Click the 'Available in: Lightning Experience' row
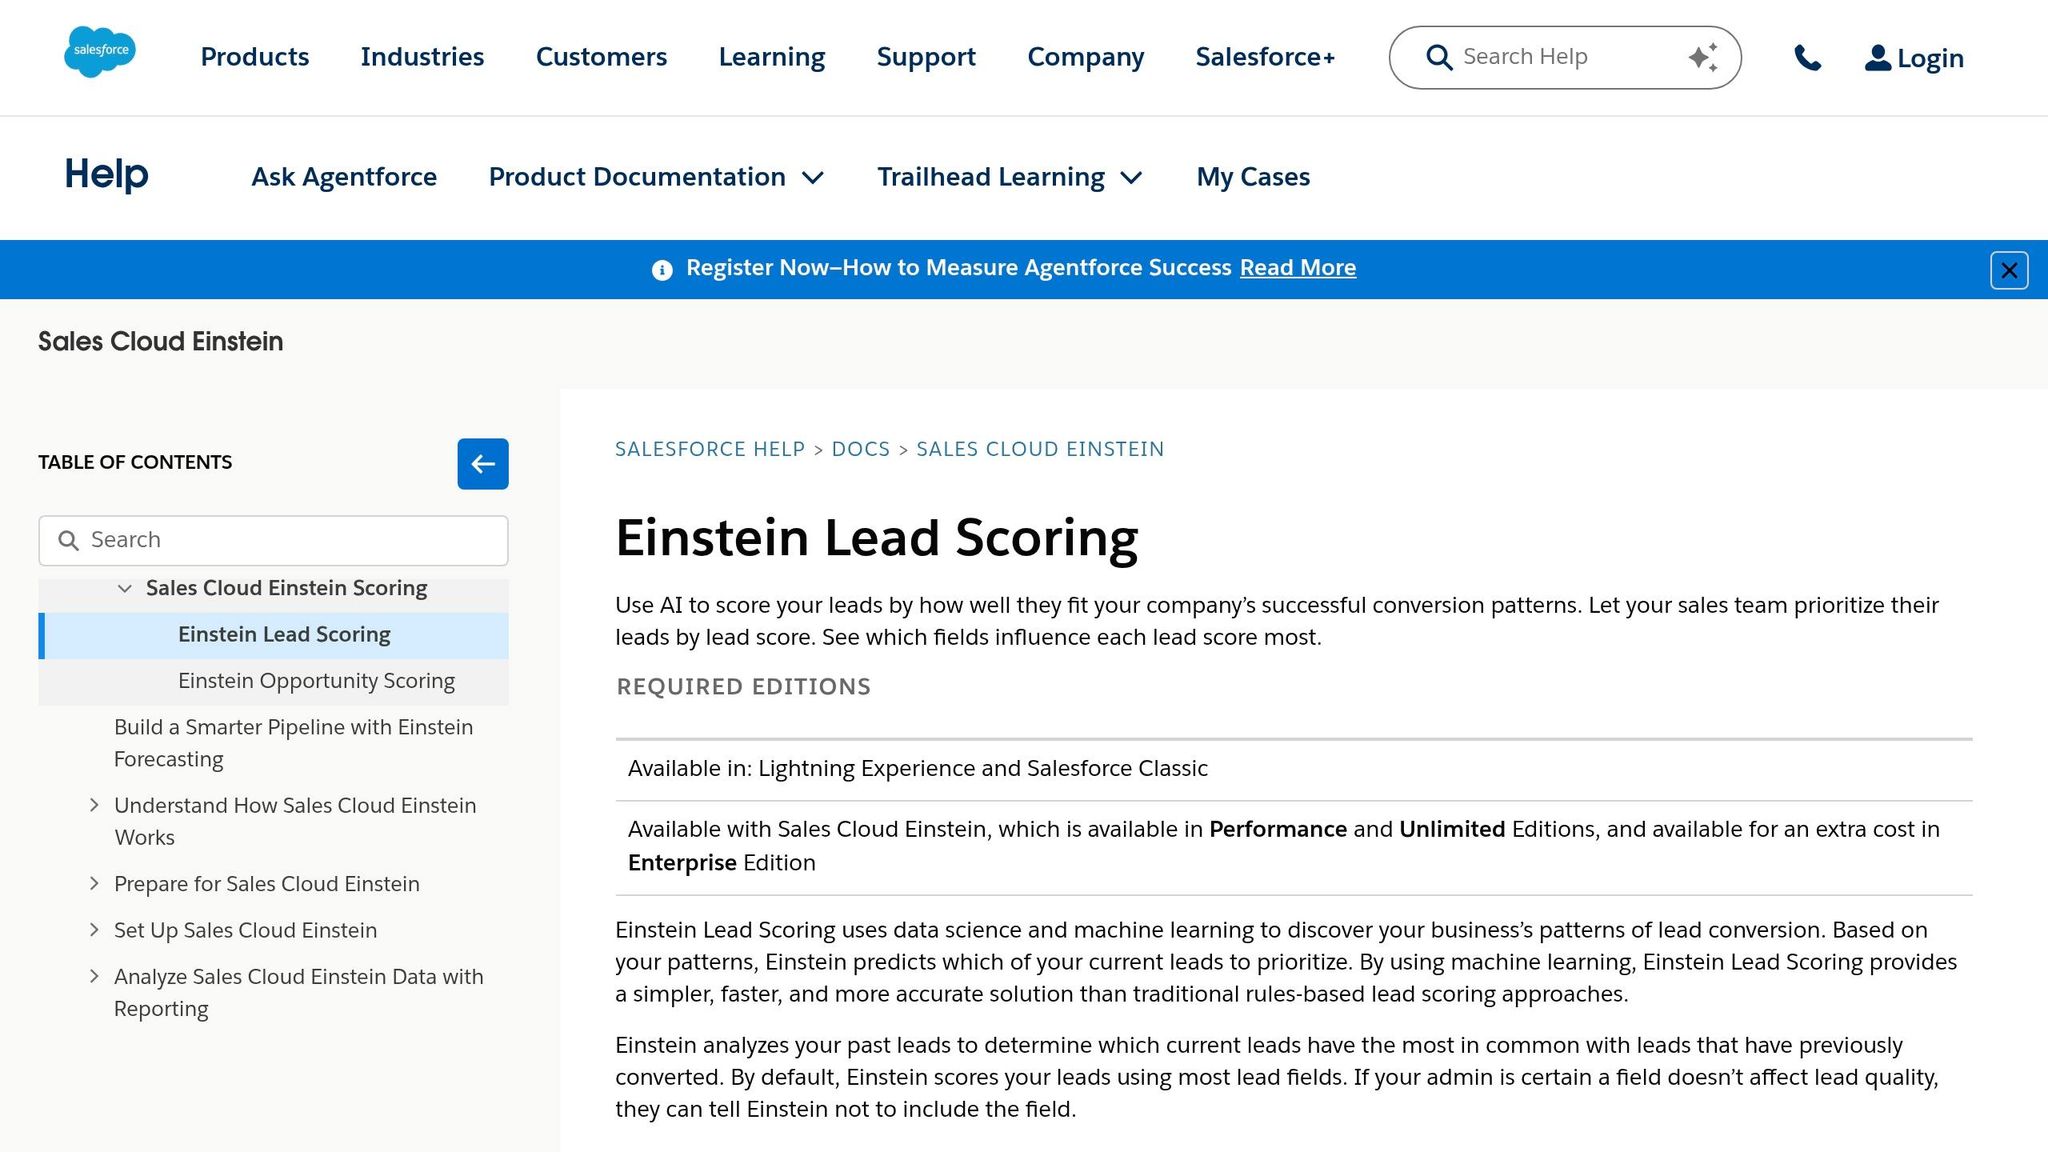The image size is (2048, 1152). 1294,769
